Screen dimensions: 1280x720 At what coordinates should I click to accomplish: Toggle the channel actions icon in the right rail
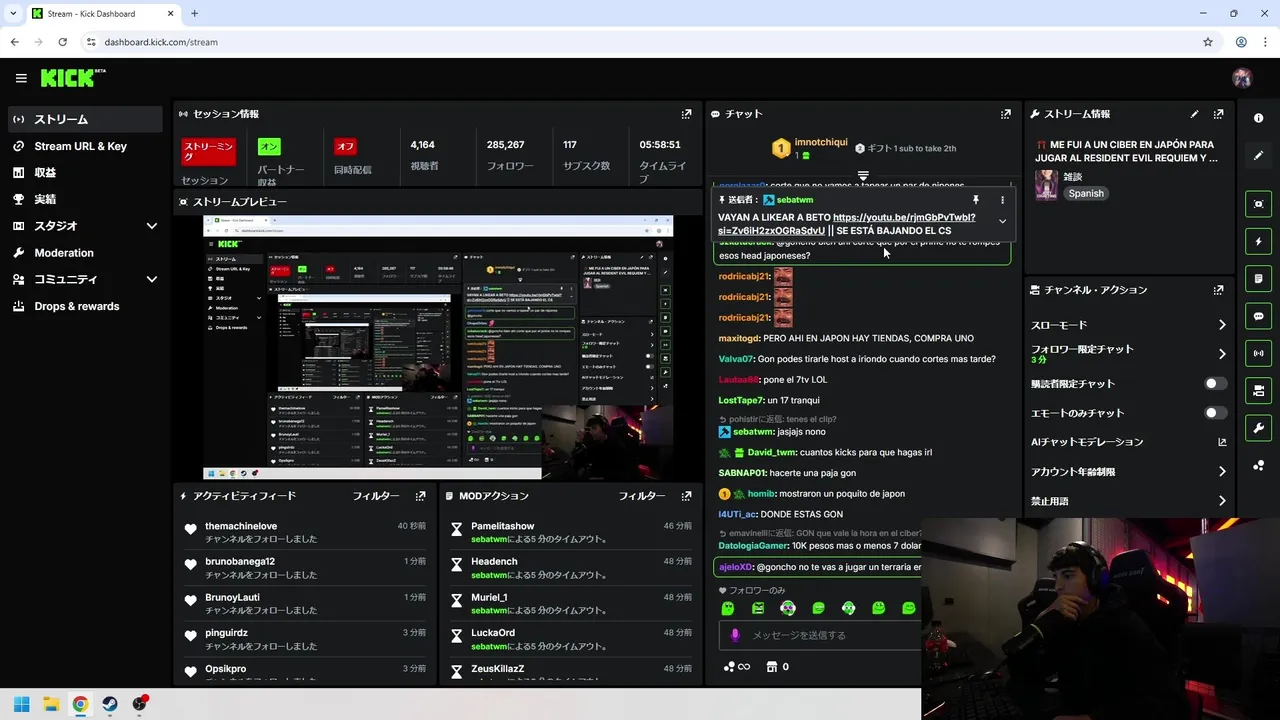[1258, 390]
